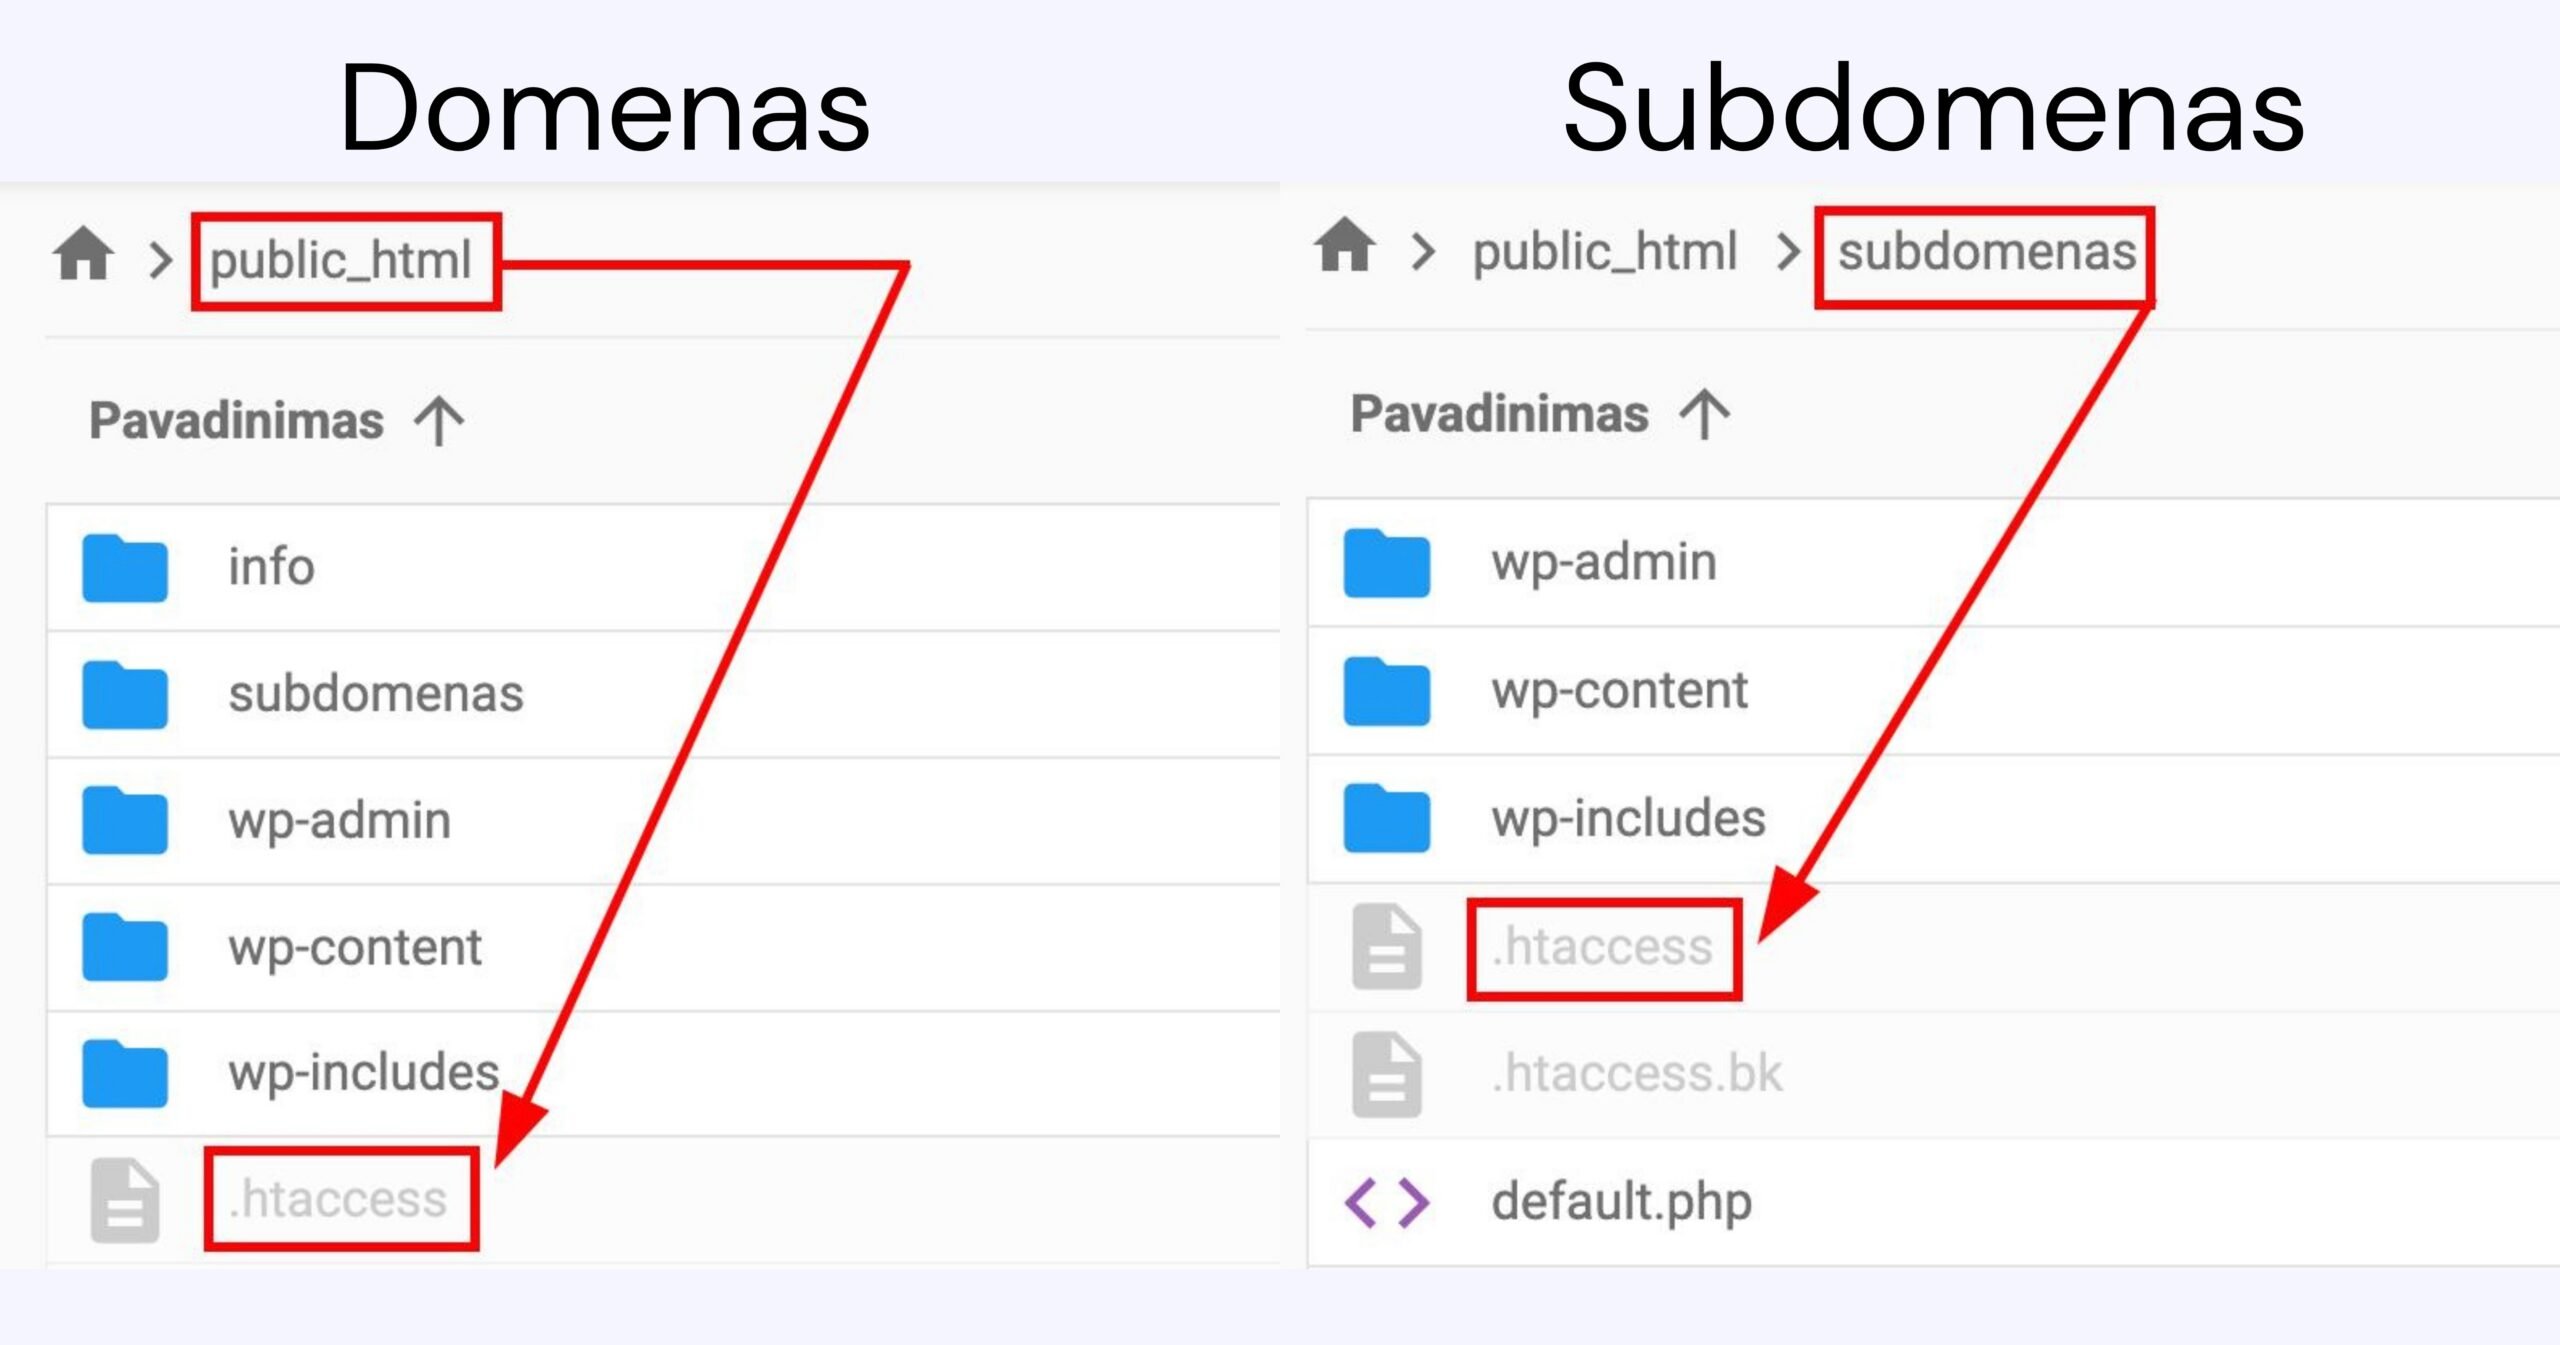Open the wp-admin folder in the left panel
2560x1345 pixels.
tap(339, 821)
